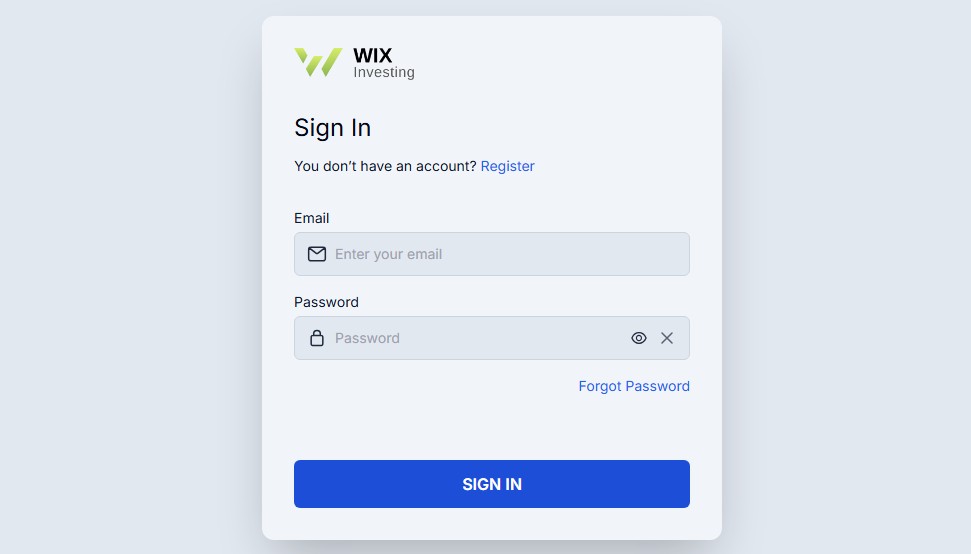Click the 'Investing' subtitle text
971x554 pixels.
click(384, 72)
